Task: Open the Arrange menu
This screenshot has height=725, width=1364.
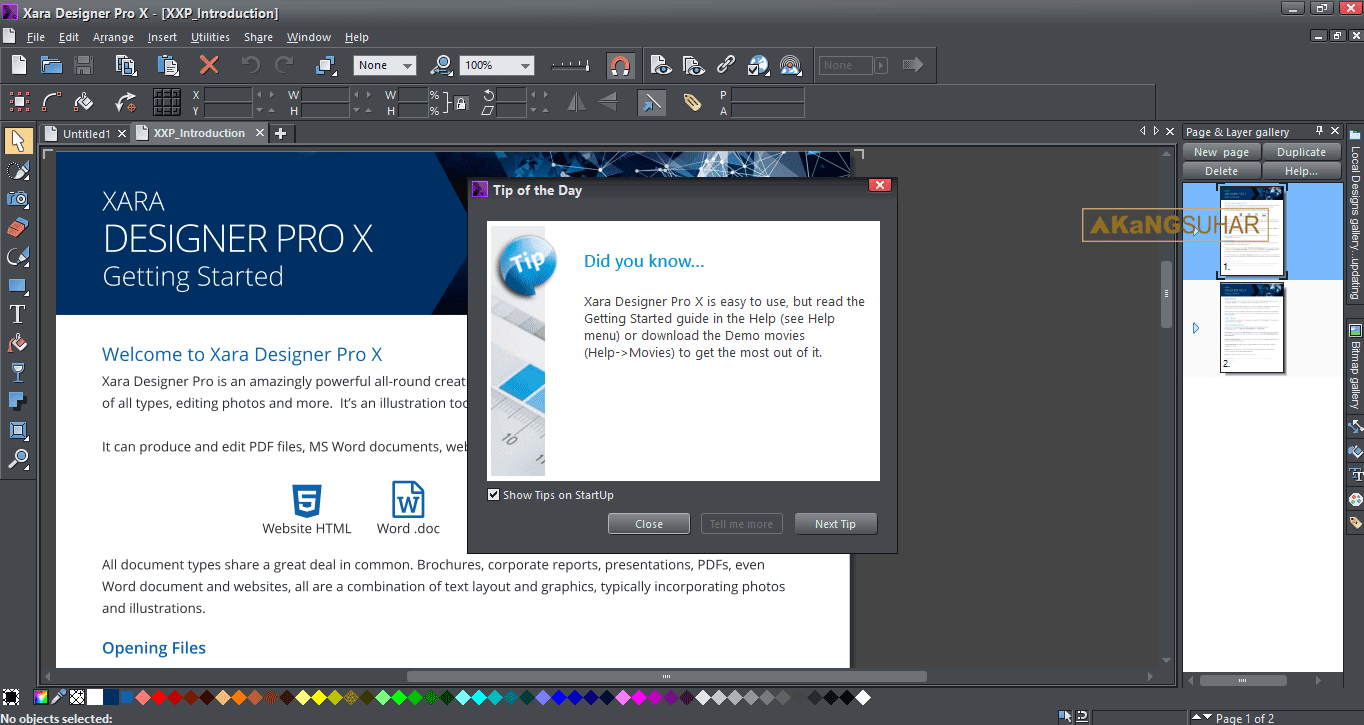Action: pyautogui.click(x=113, y=37)
